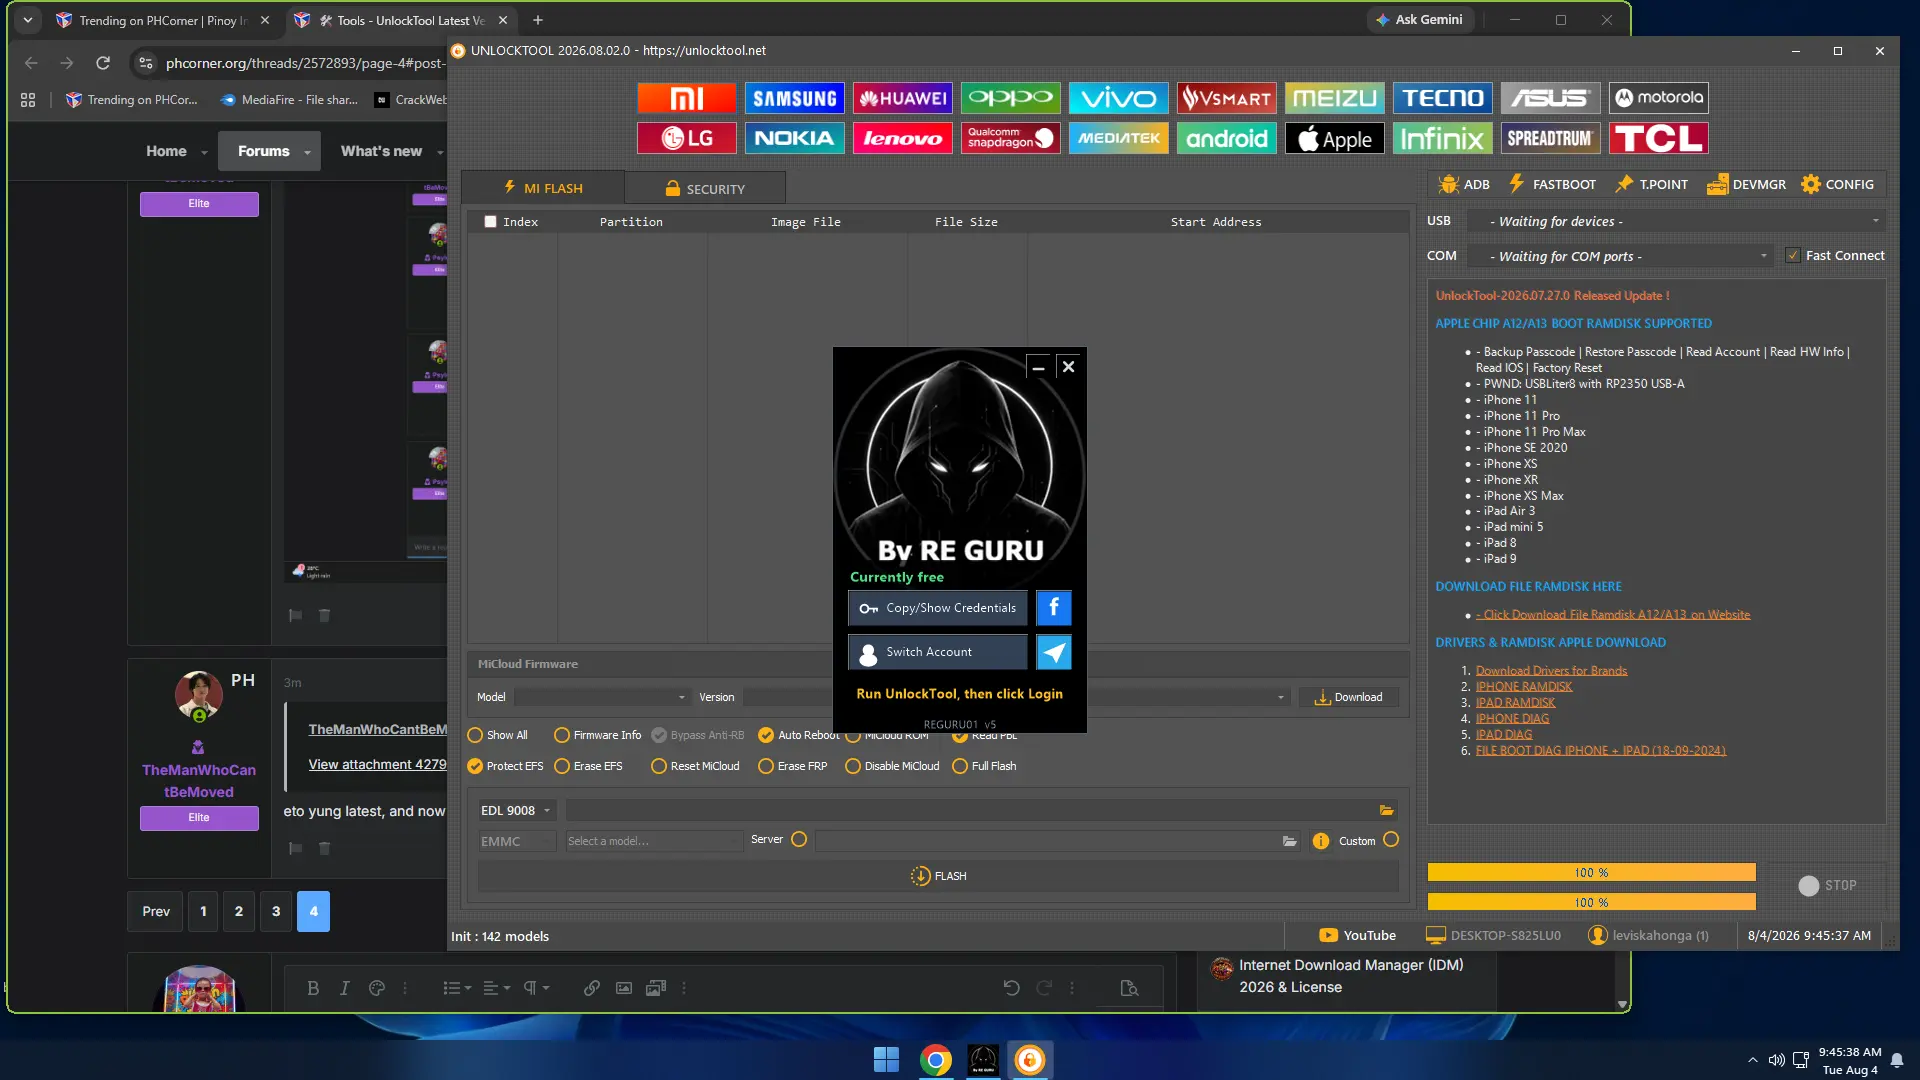
Task: Choose the Infinix brand logo
Action: click(1443, 138)
